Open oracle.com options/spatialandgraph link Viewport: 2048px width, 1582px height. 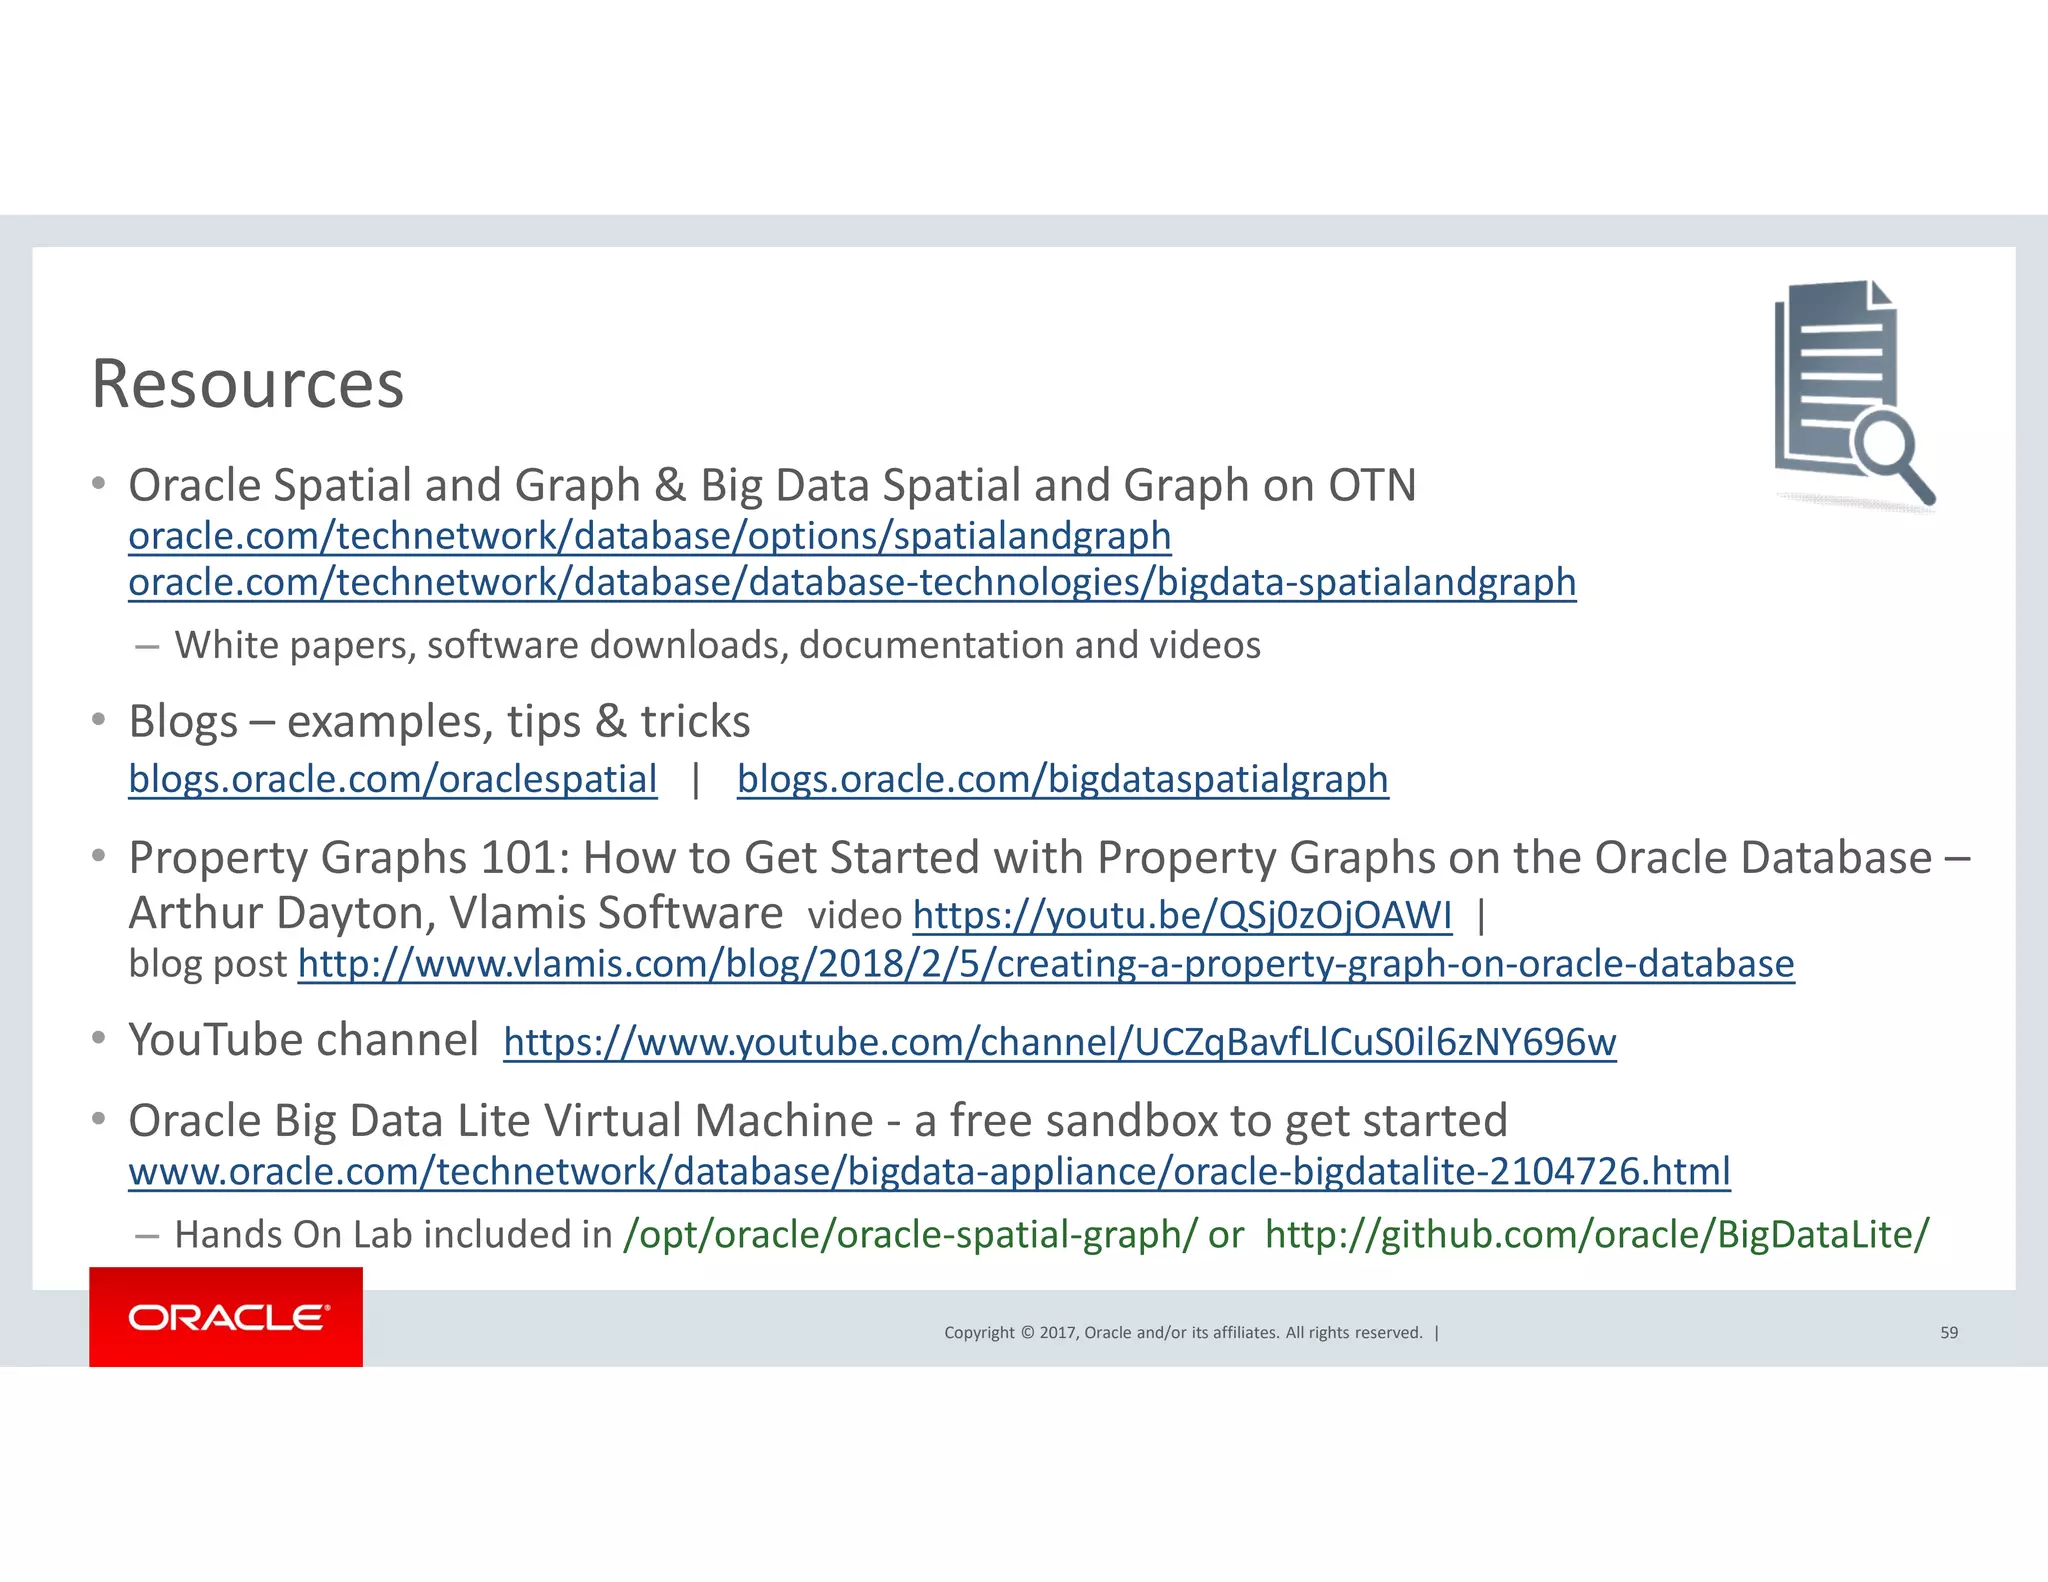650,536
